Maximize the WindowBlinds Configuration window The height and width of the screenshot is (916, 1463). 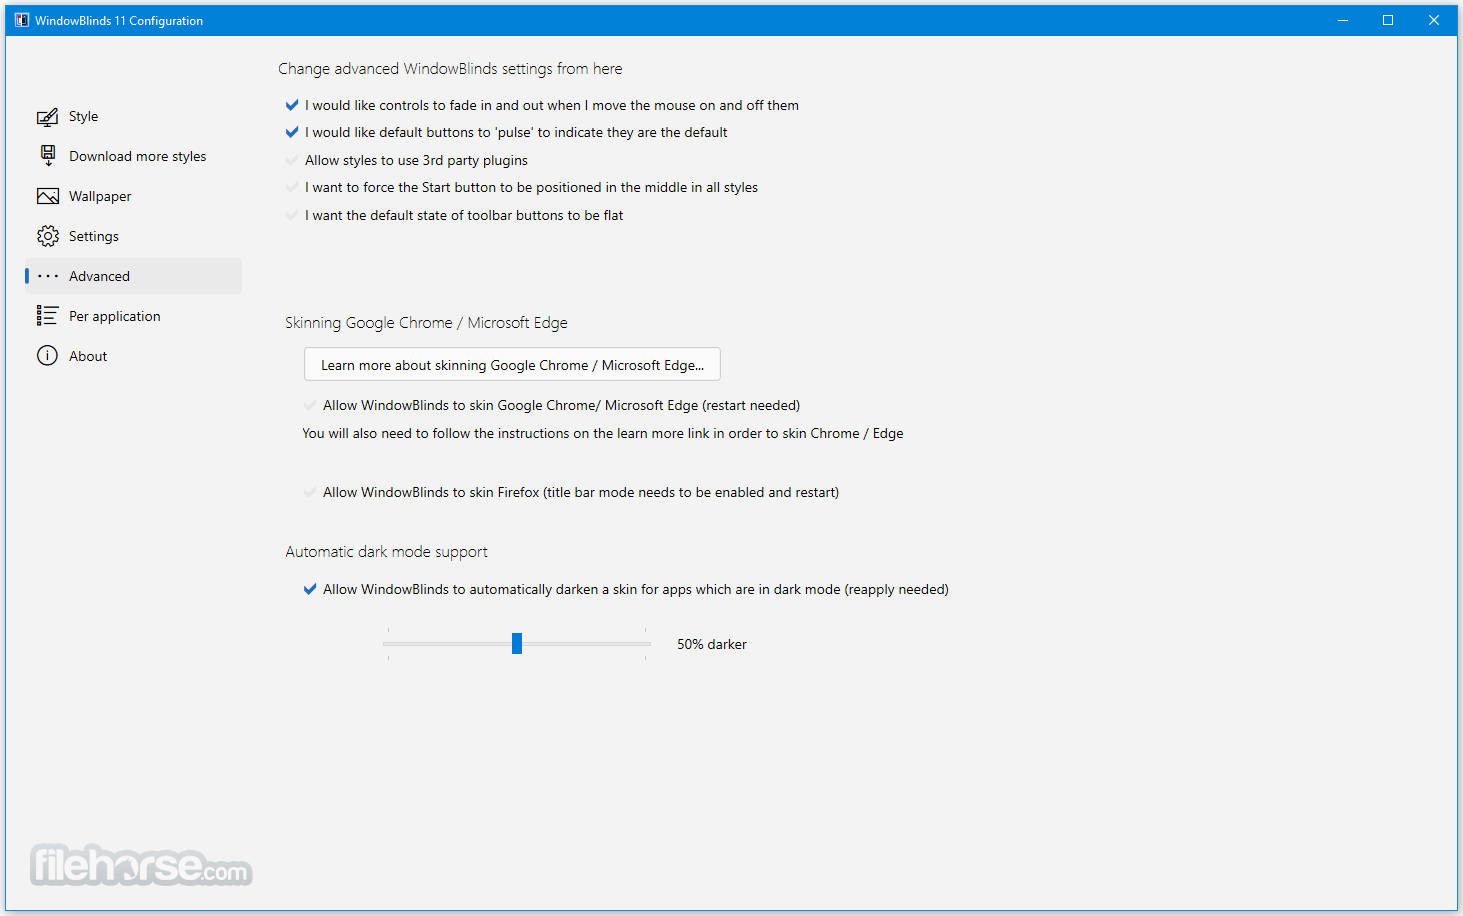tap(1388, 20)
